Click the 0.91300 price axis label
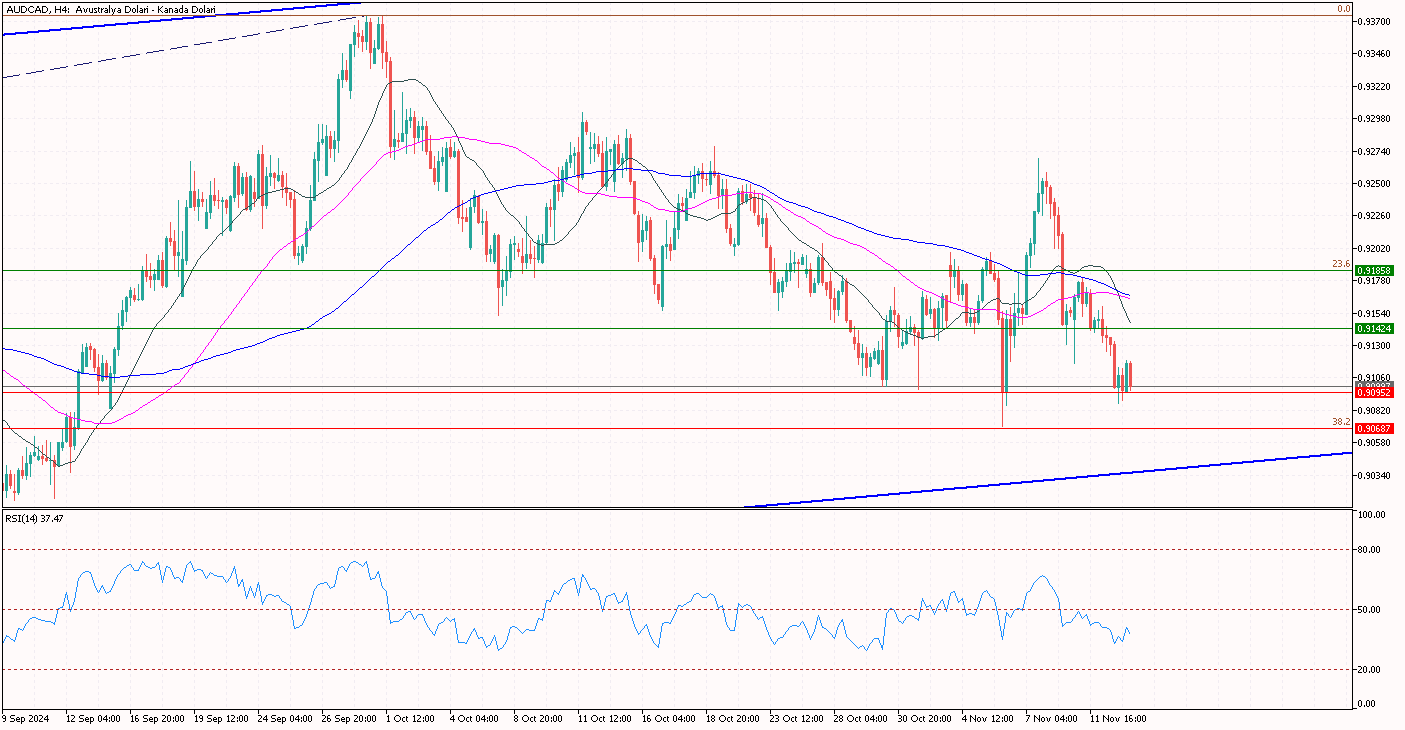The width and height of the screenshot is (1405, 730). [1376, 346]
